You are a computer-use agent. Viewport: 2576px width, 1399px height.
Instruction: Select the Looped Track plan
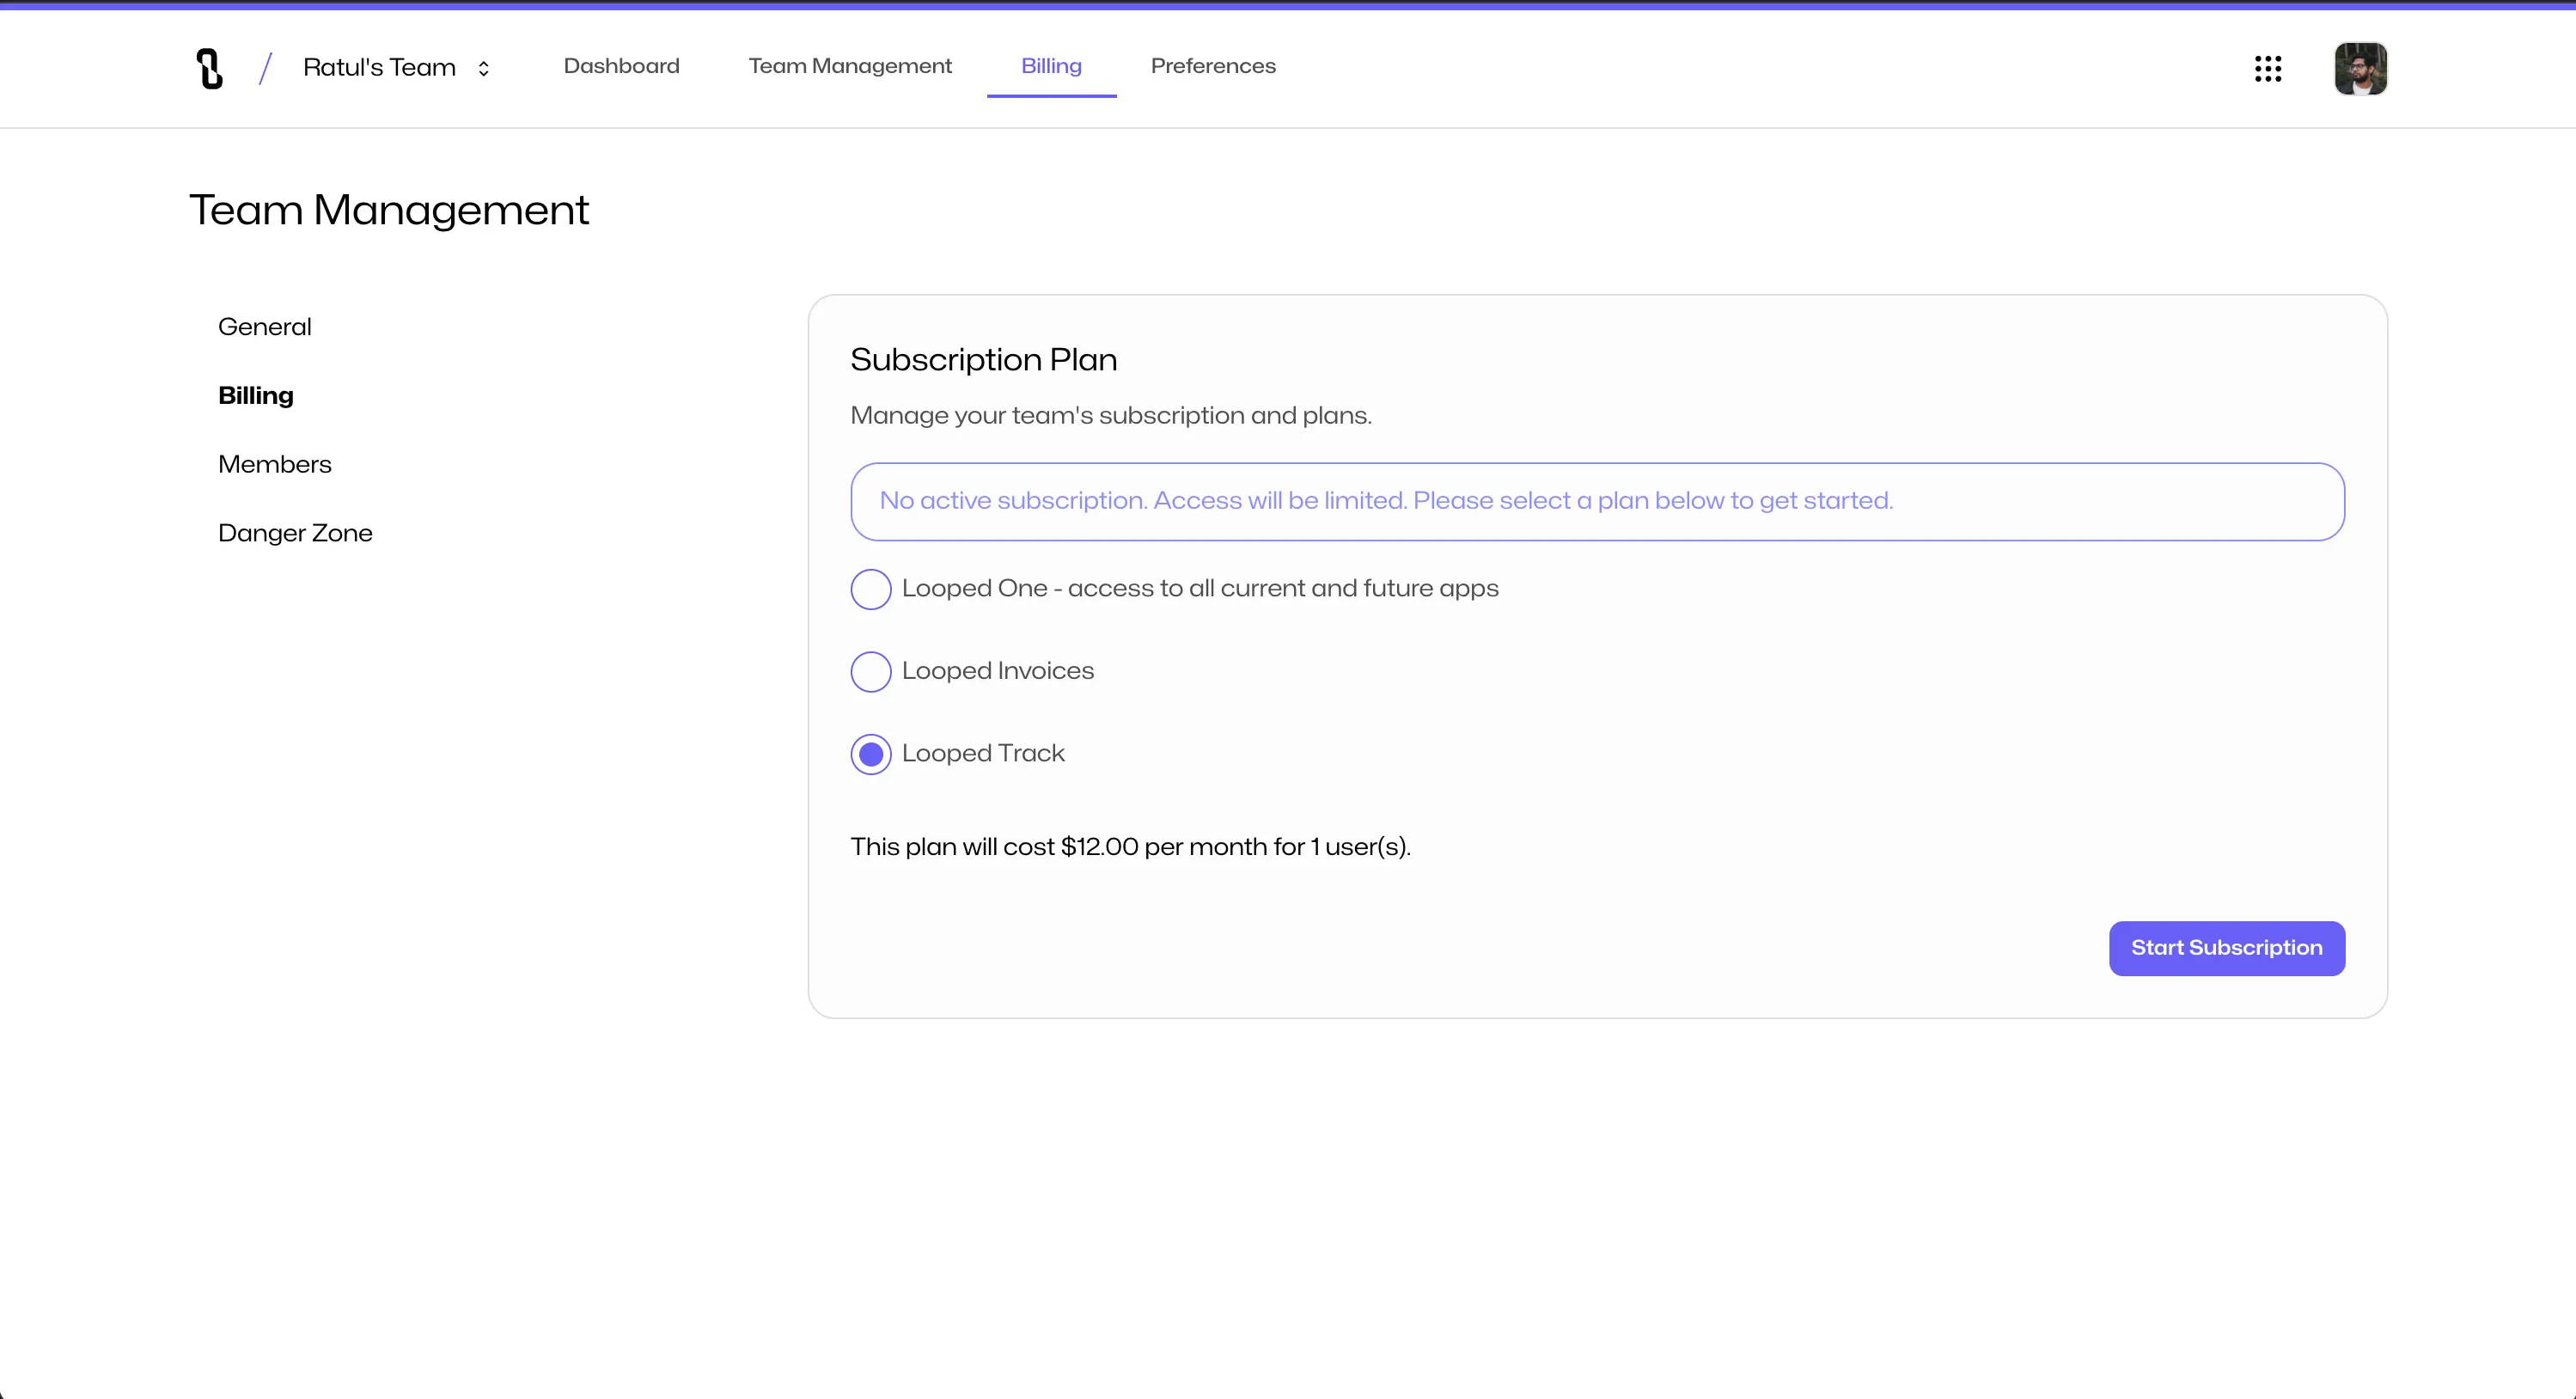tap(869, 753)
